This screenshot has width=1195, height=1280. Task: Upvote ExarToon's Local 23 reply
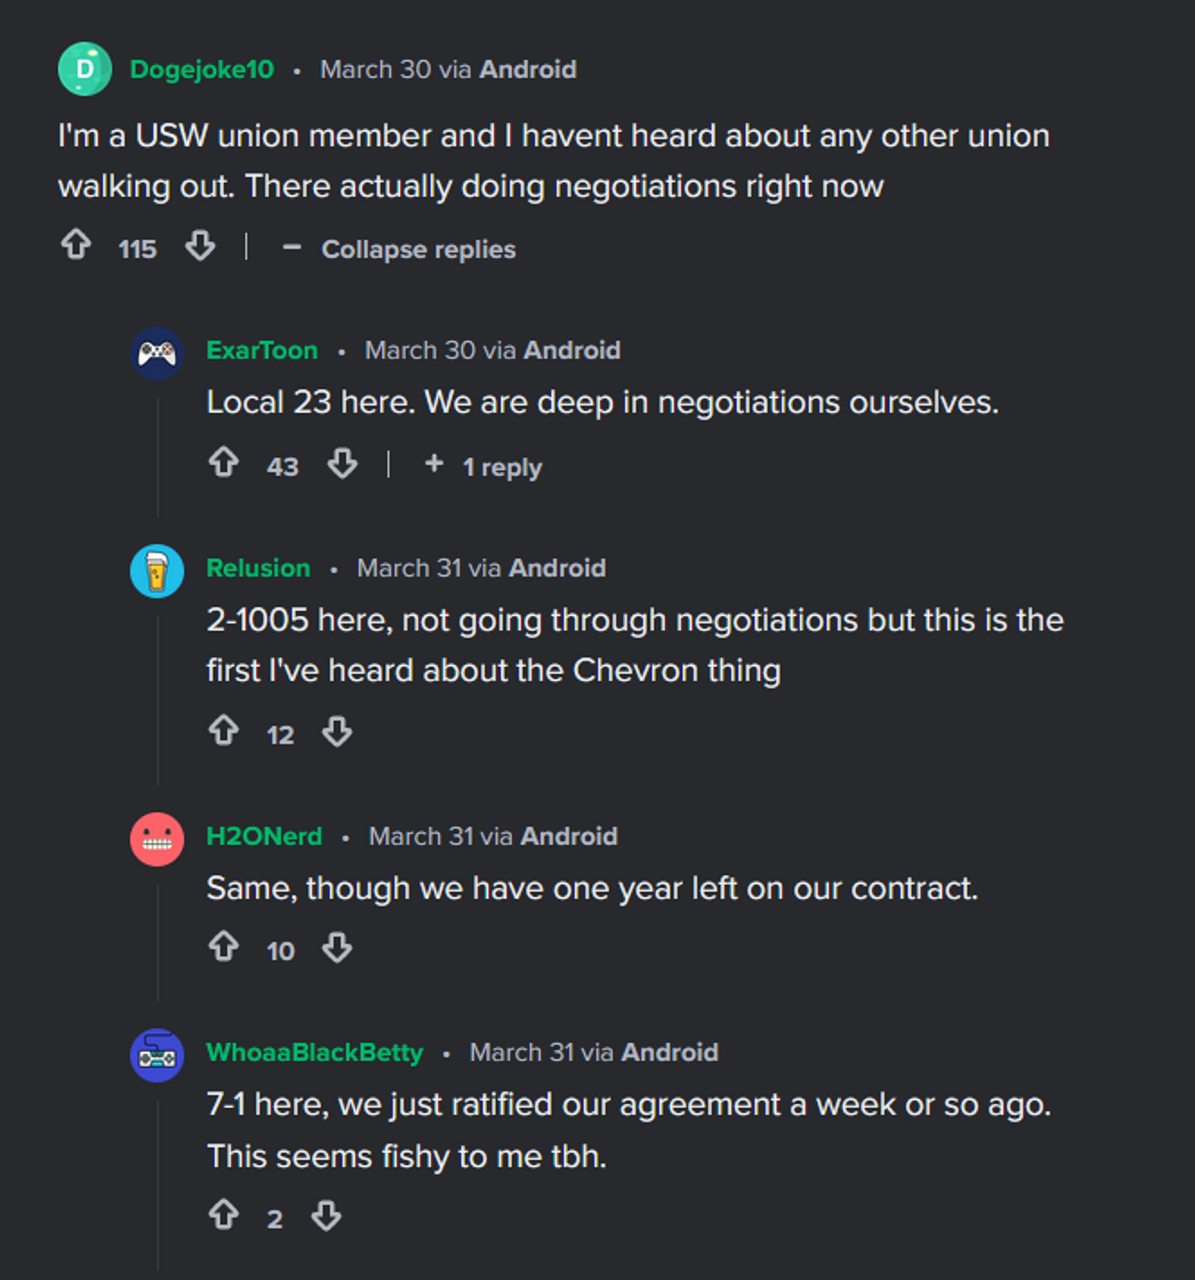click(x=223, y=463)
